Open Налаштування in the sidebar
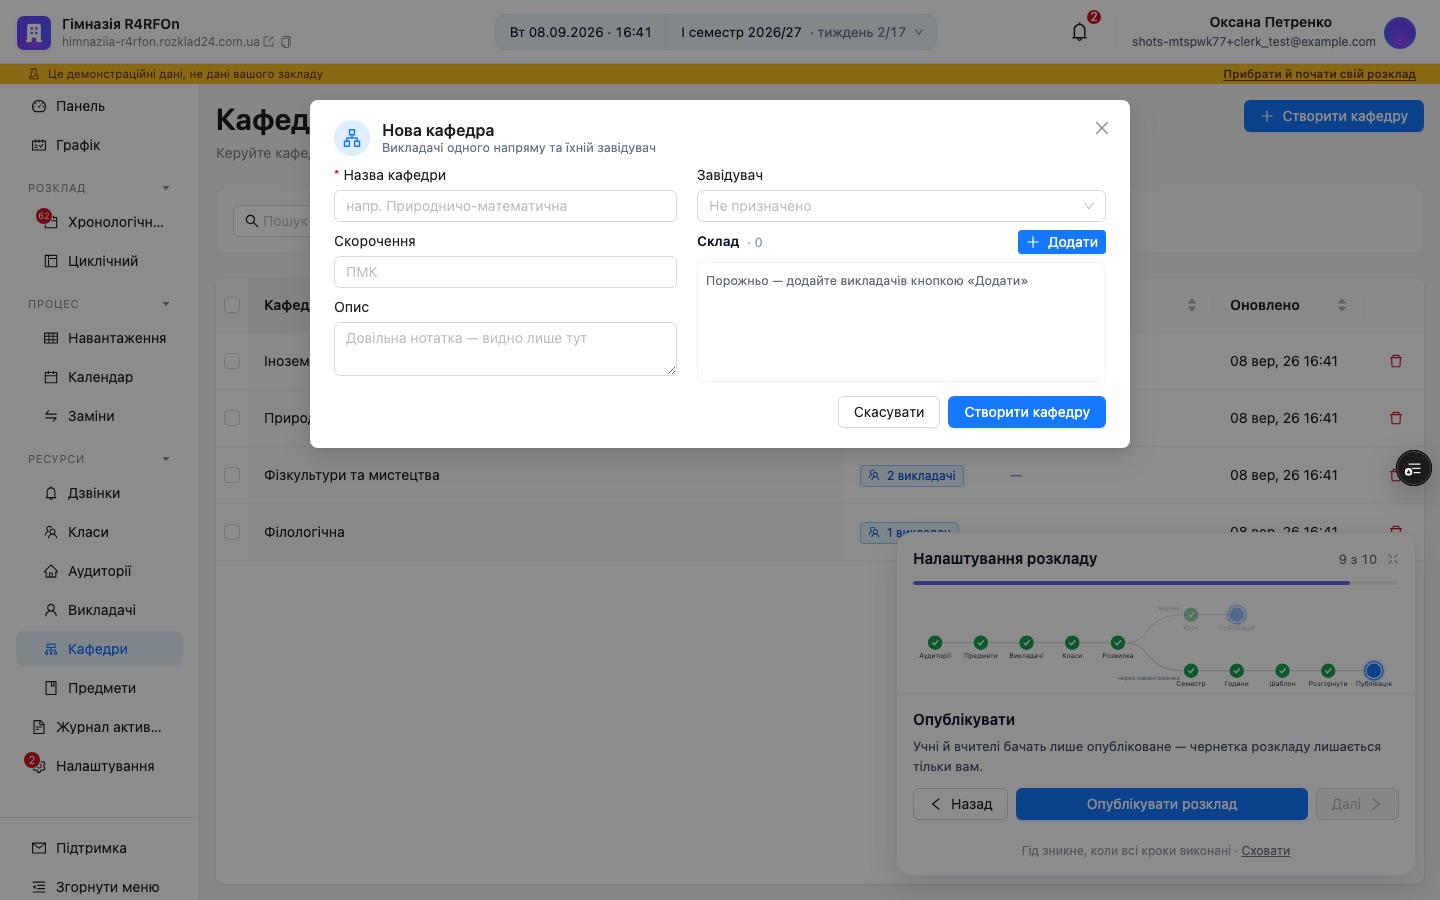This screenshot has width=1440, height=900. tap(99, 766)
